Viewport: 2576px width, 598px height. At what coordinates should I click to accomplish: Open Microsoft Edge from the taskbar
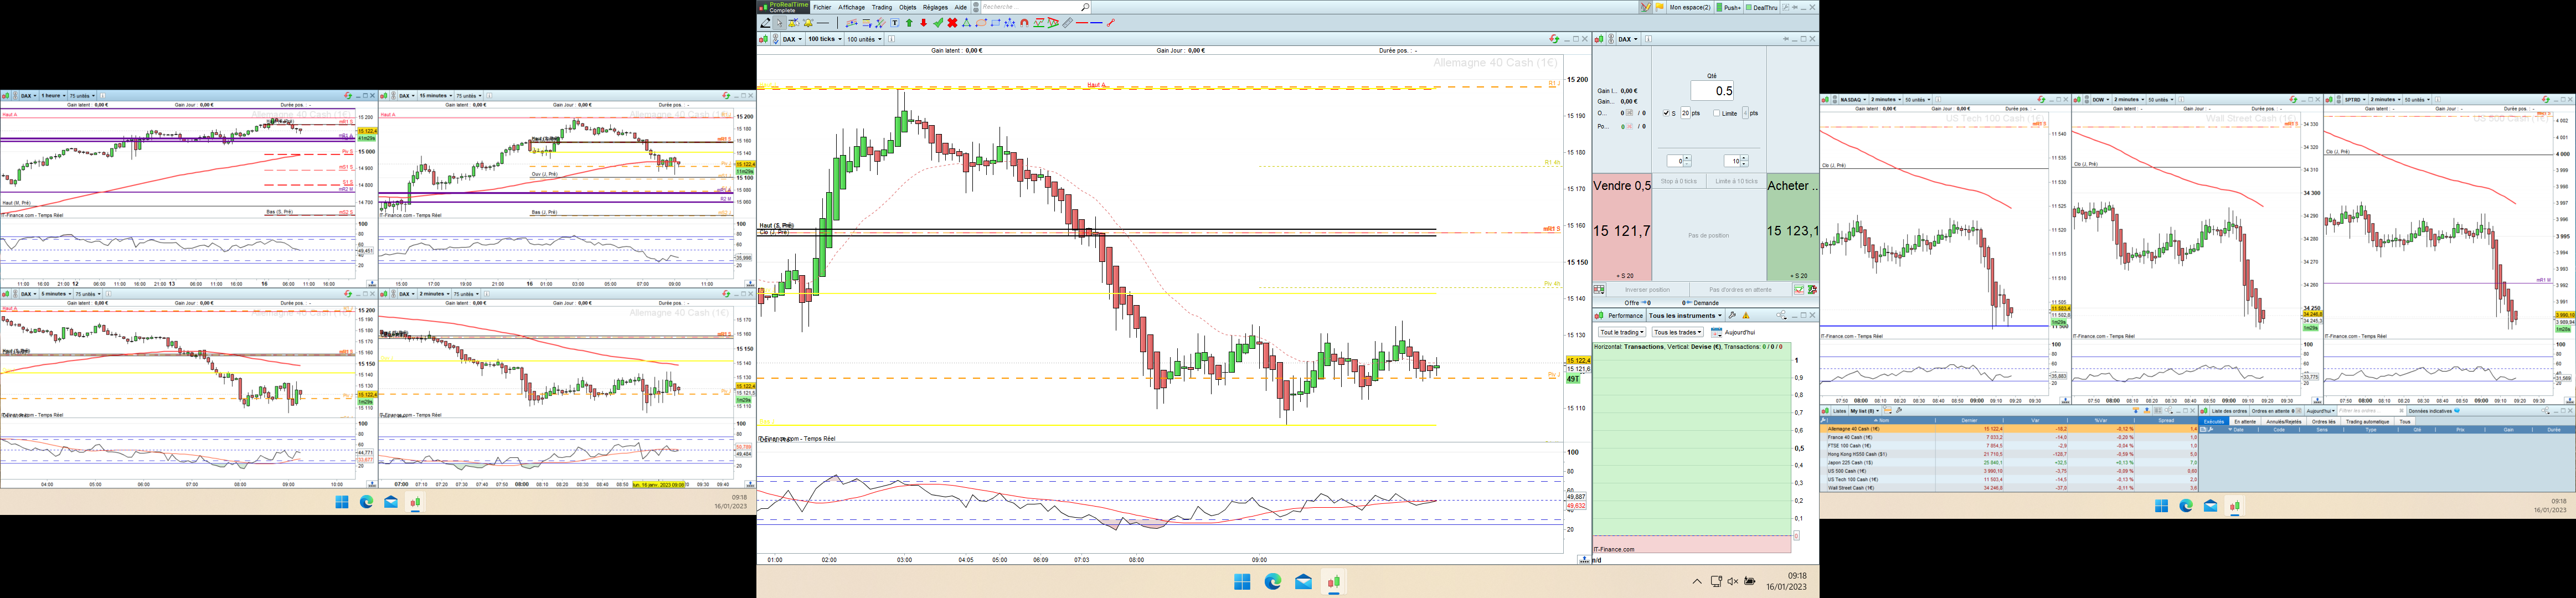[1273, 582]
